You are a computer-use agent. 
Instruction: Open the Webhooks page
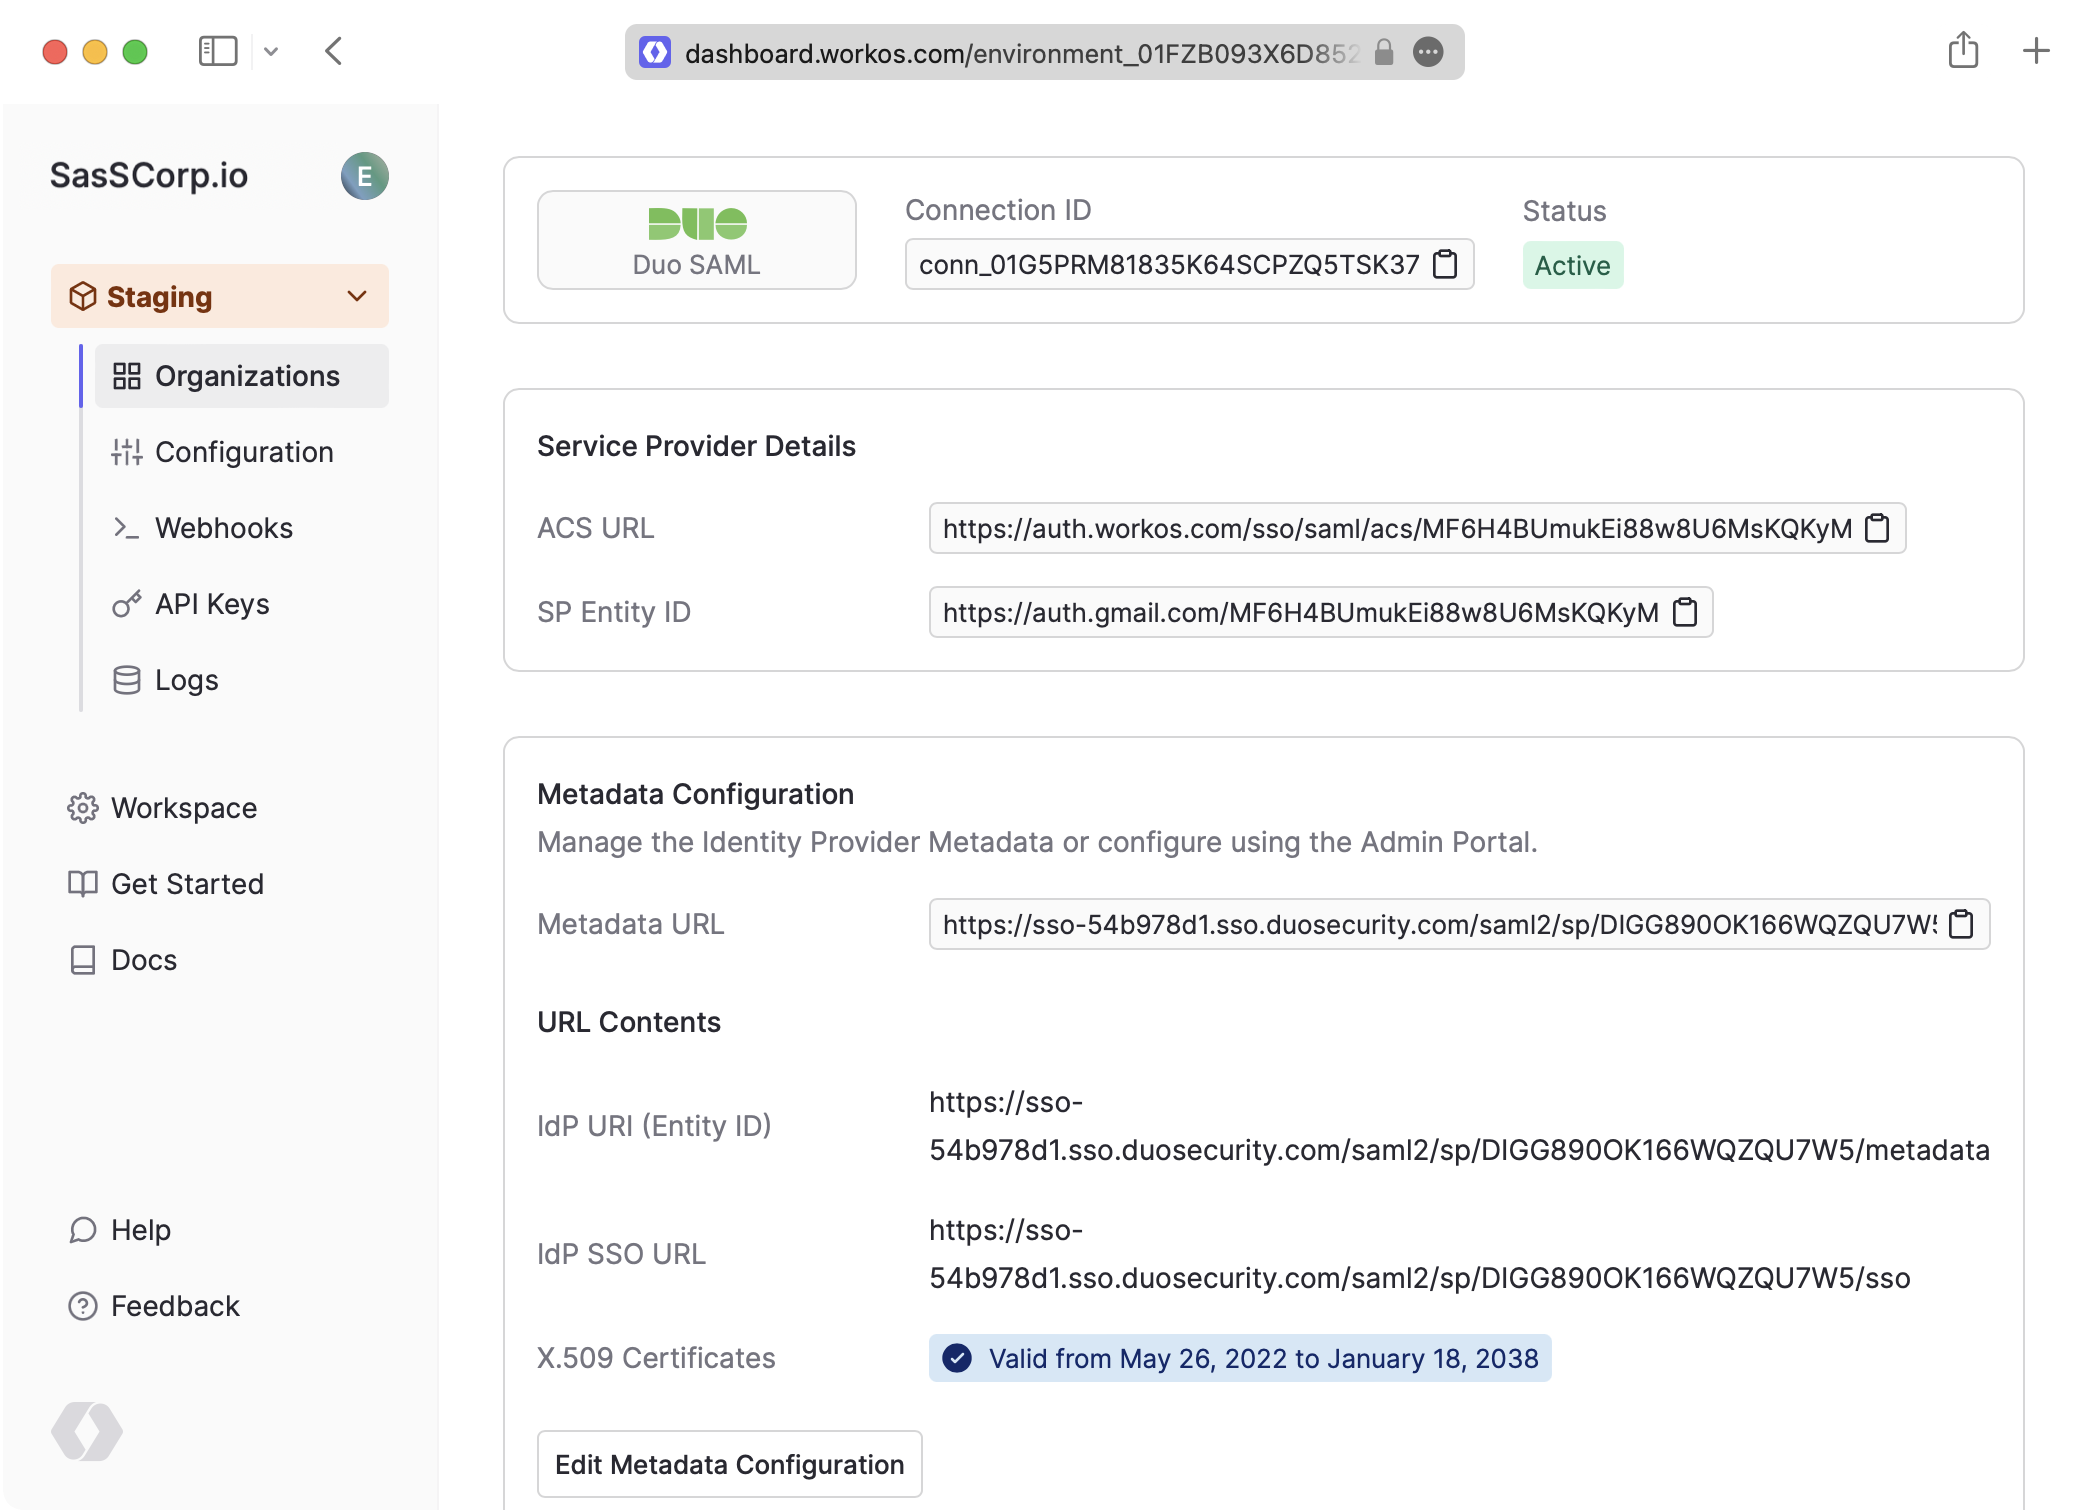(x=223, y=528)
